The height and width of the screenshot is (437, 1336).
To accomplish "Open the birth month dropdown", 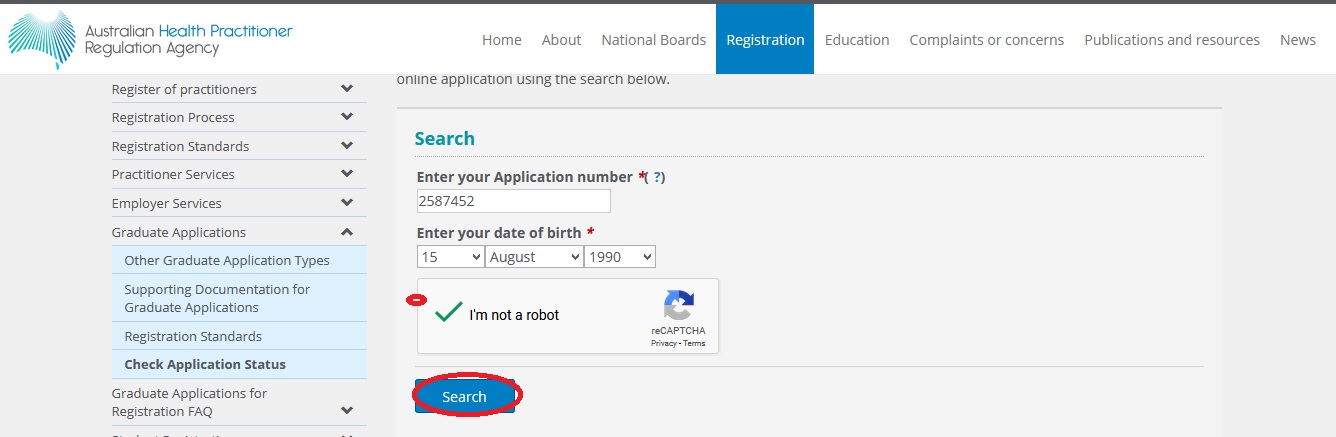I will (x=534, y=257).
